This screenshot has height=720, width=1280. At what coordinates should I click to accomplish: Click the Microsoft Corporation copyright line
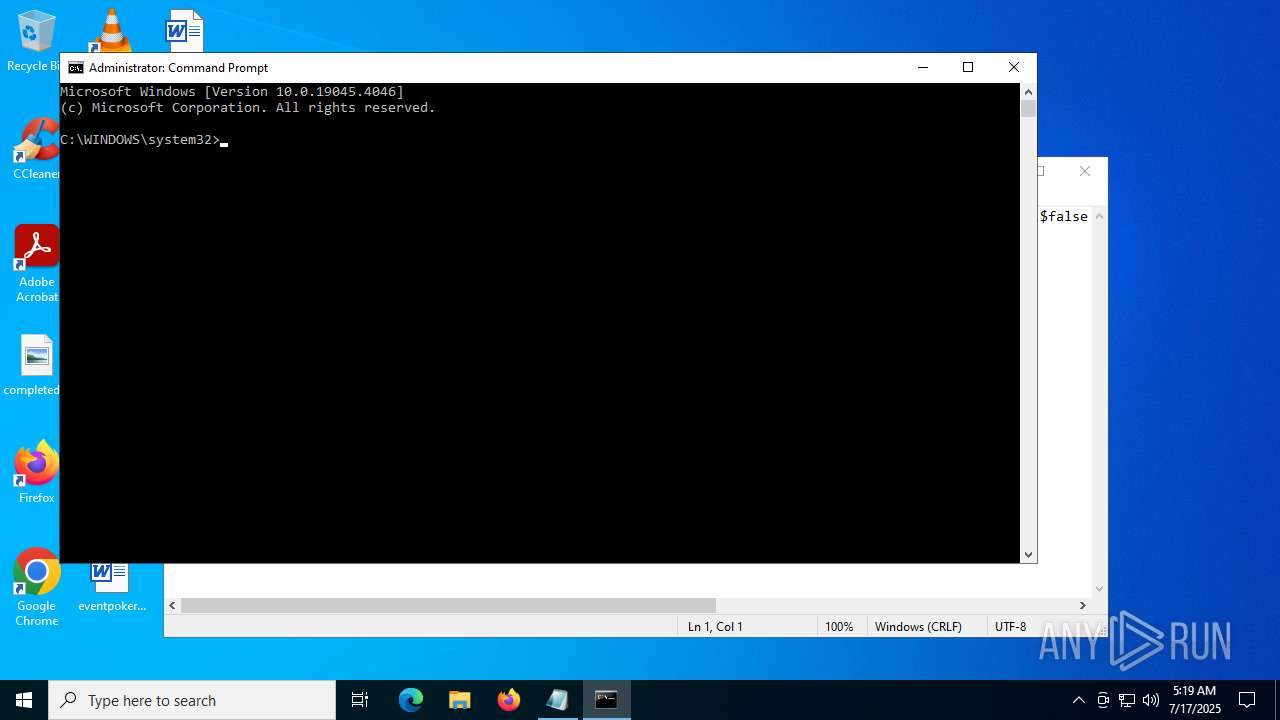point(248,108)
